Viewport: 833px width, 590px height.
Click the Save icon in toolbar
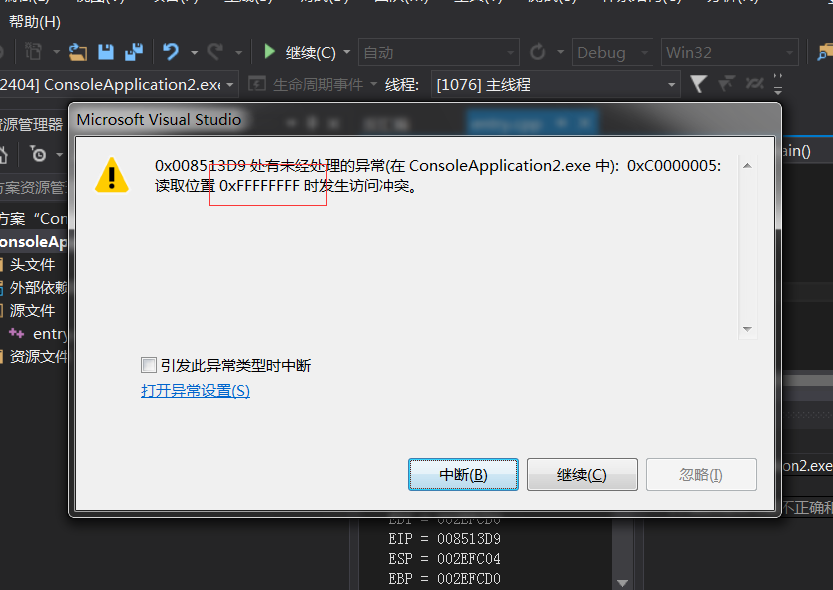tap(106, 52)
